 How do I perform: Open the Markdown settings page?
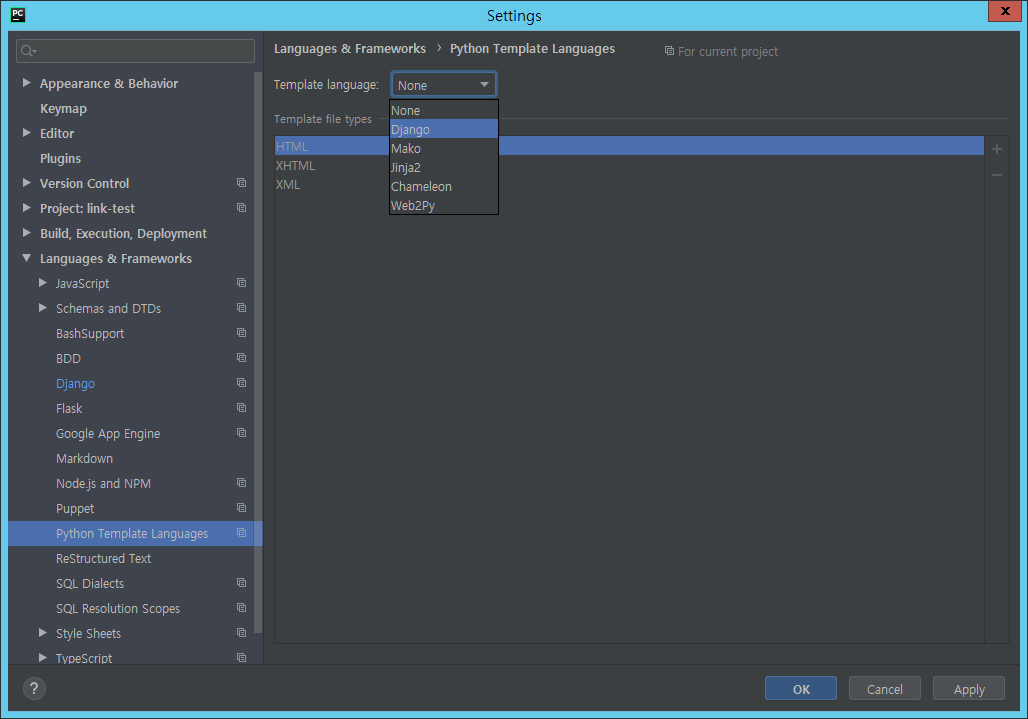point(85,458)
